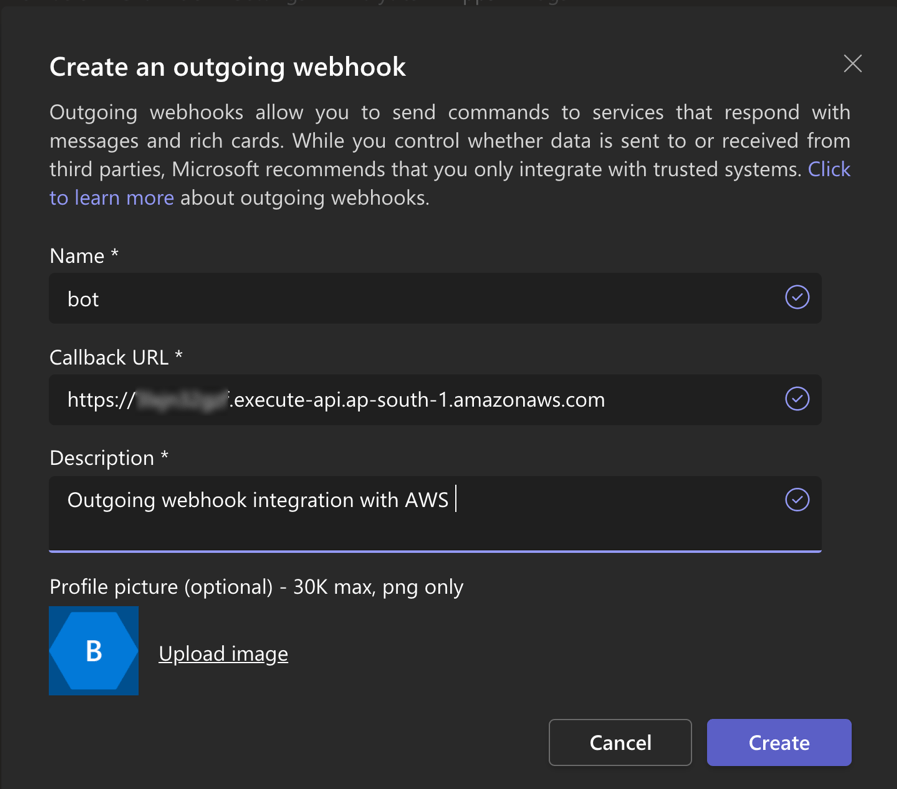
Task: Click the 'Name *' field label
Action: tap(84, 256)
